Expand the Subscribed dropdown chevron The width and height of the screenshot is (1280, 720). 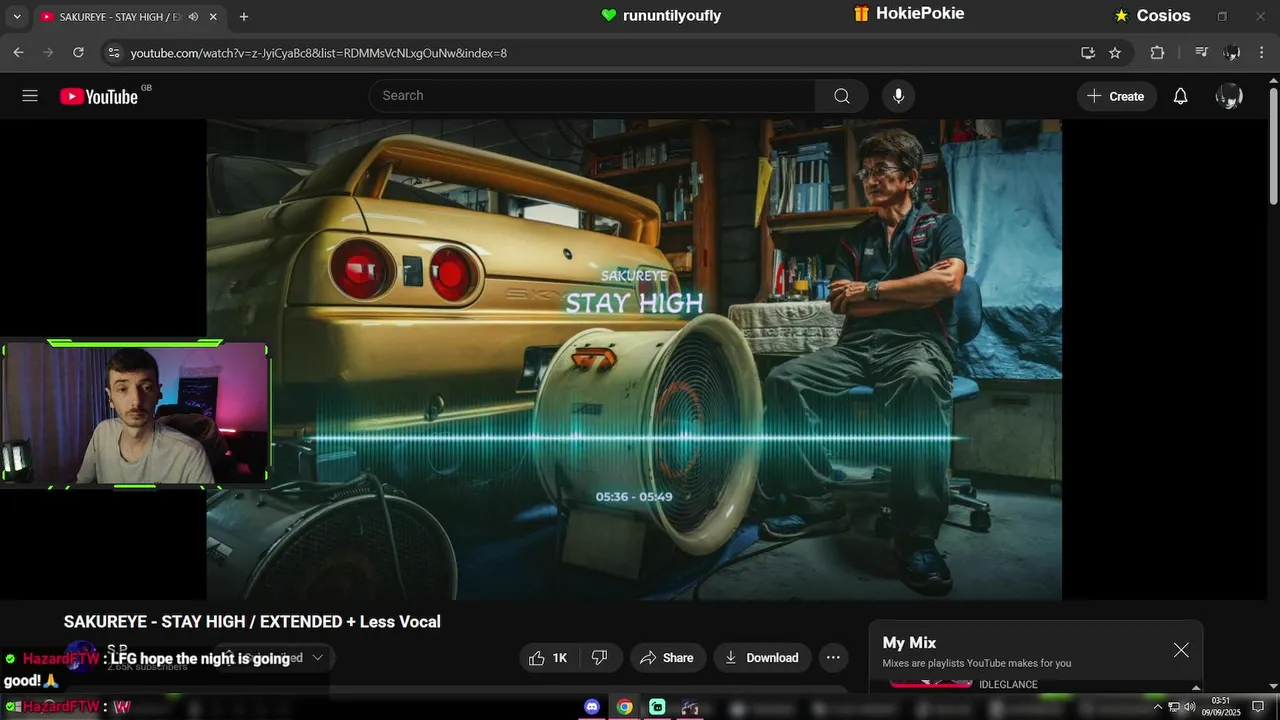tap(318, 658)
